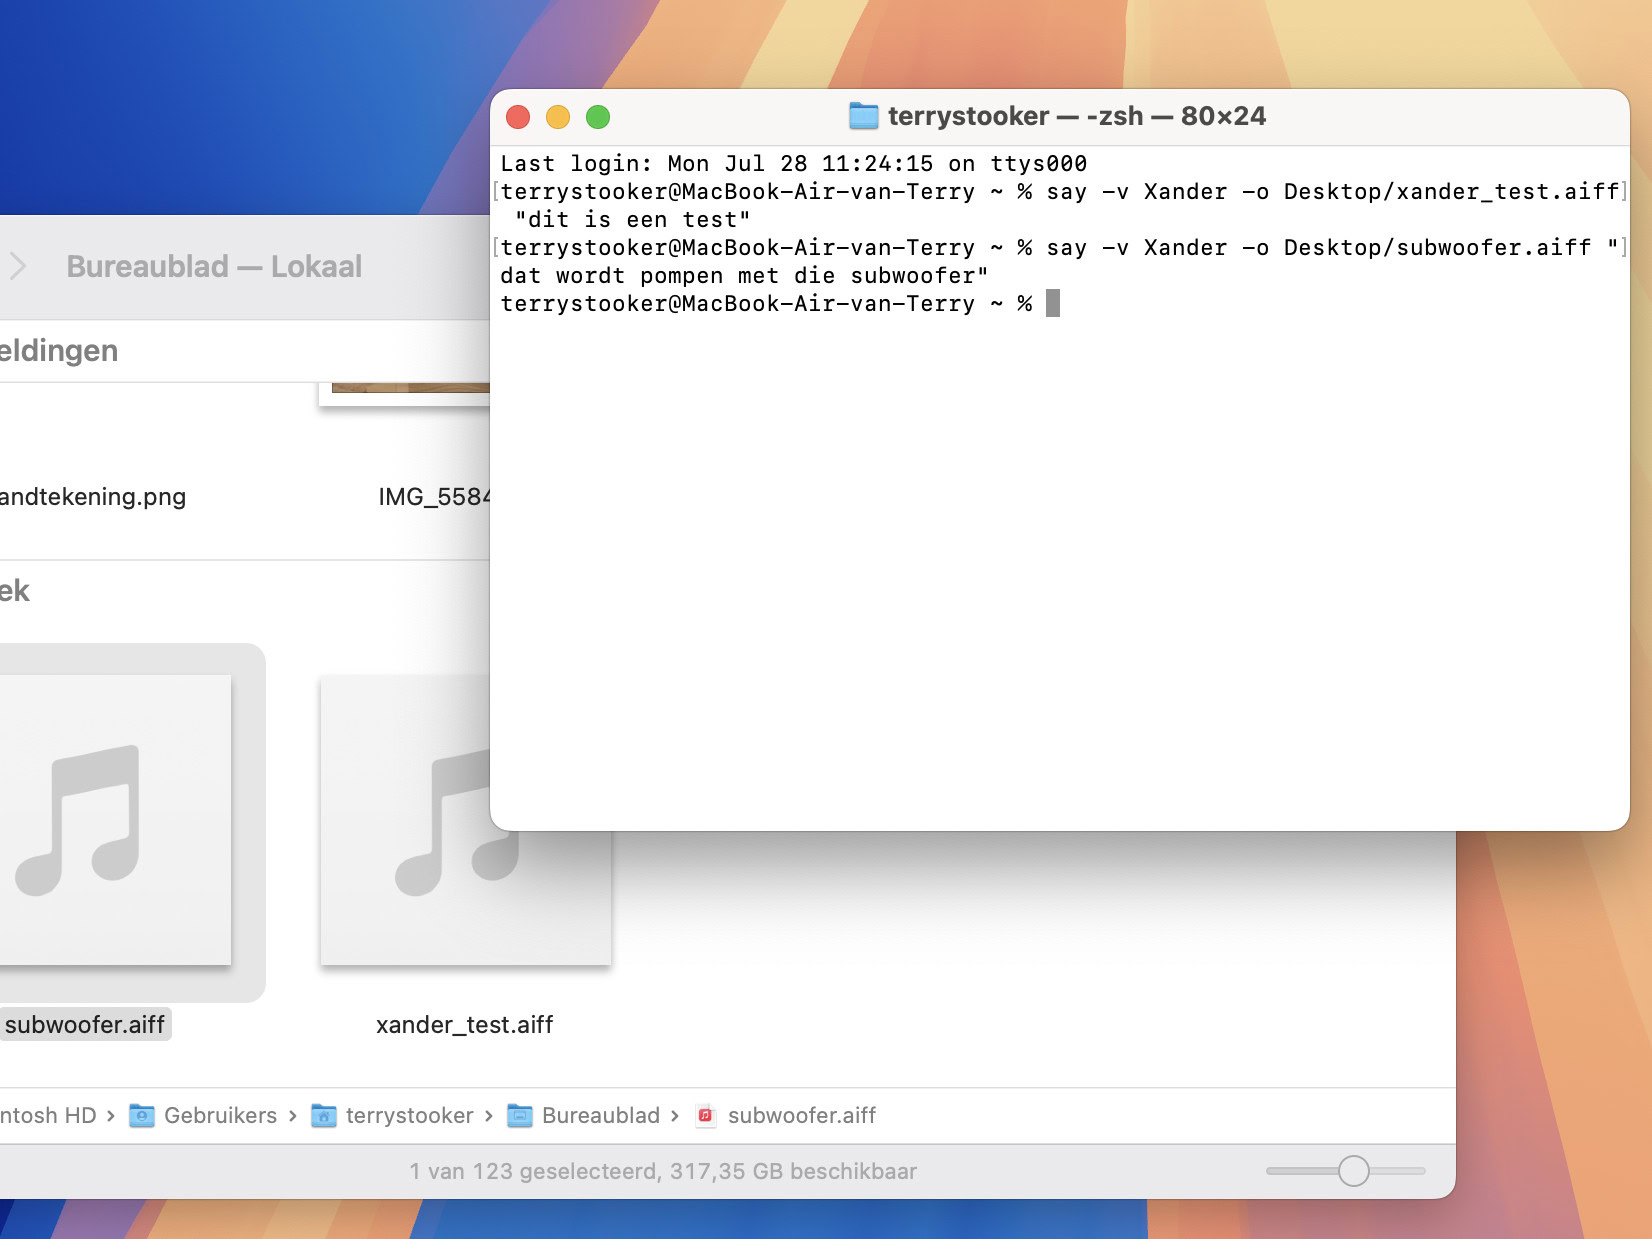Click the icon size slider knob

coord(1353,1170)
